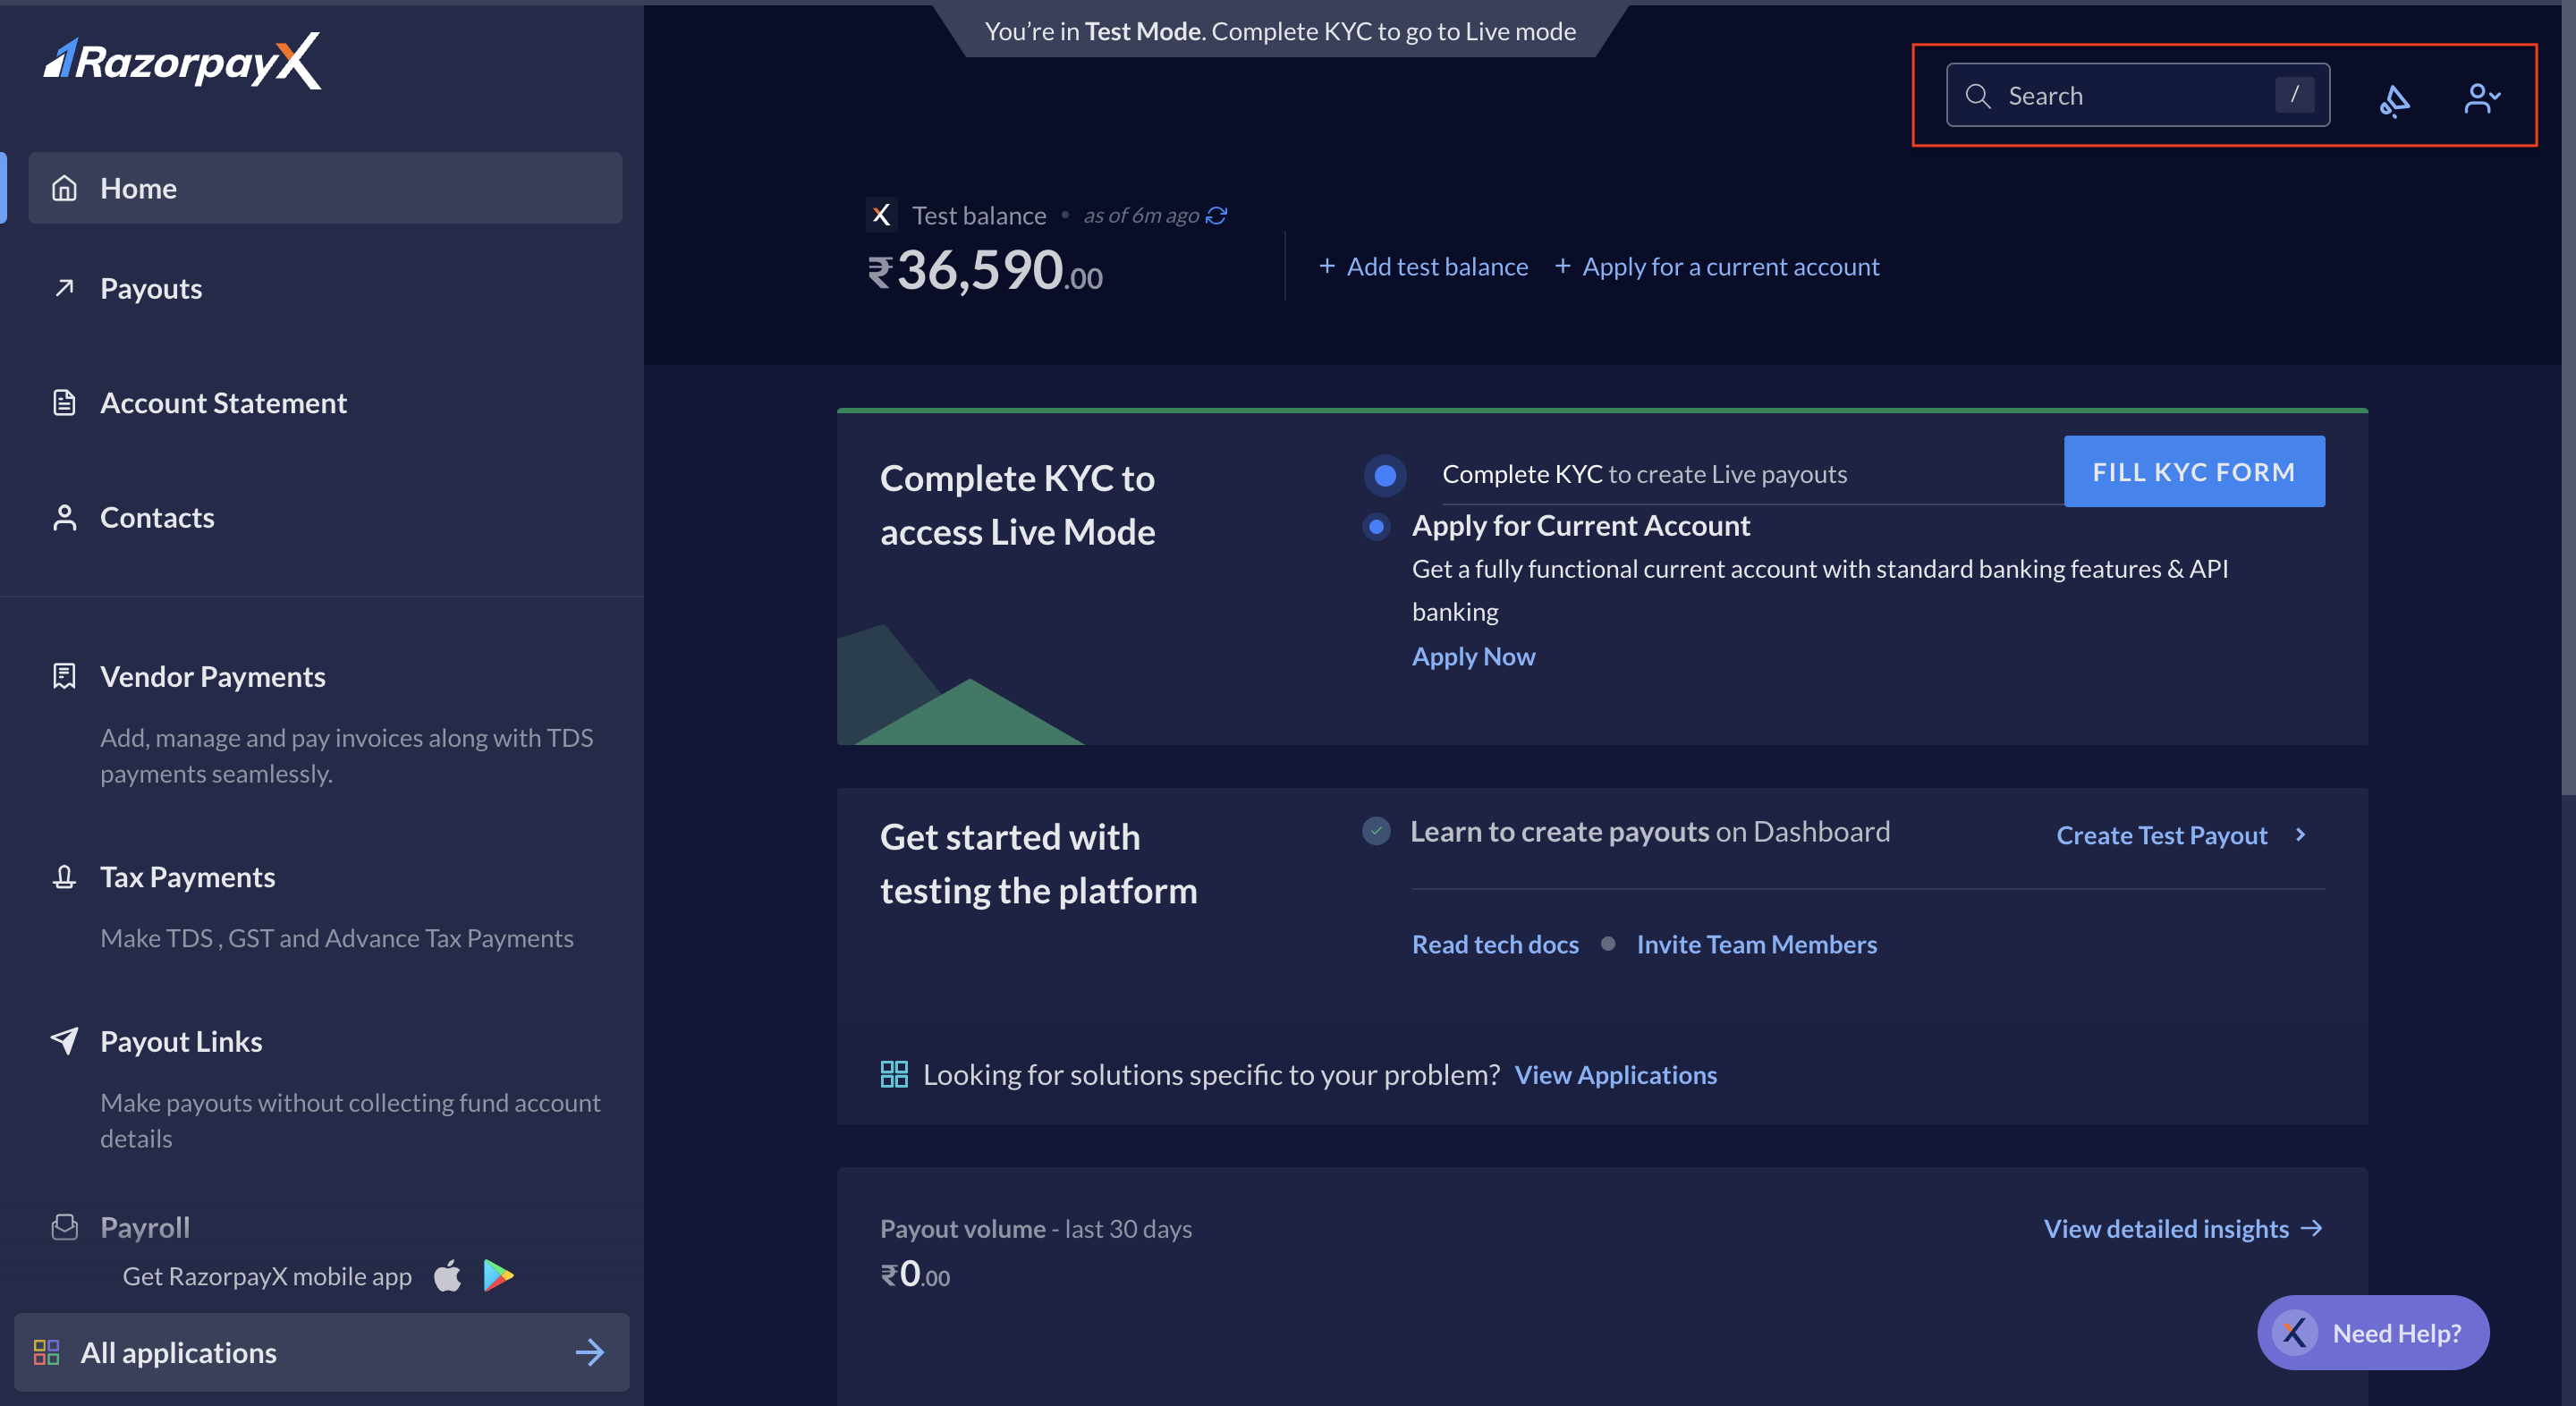Image resolution: width=2576 pixels, height=1406 pixels.
Task: Click the search magnifier icon
Action: pos(1977,96)
